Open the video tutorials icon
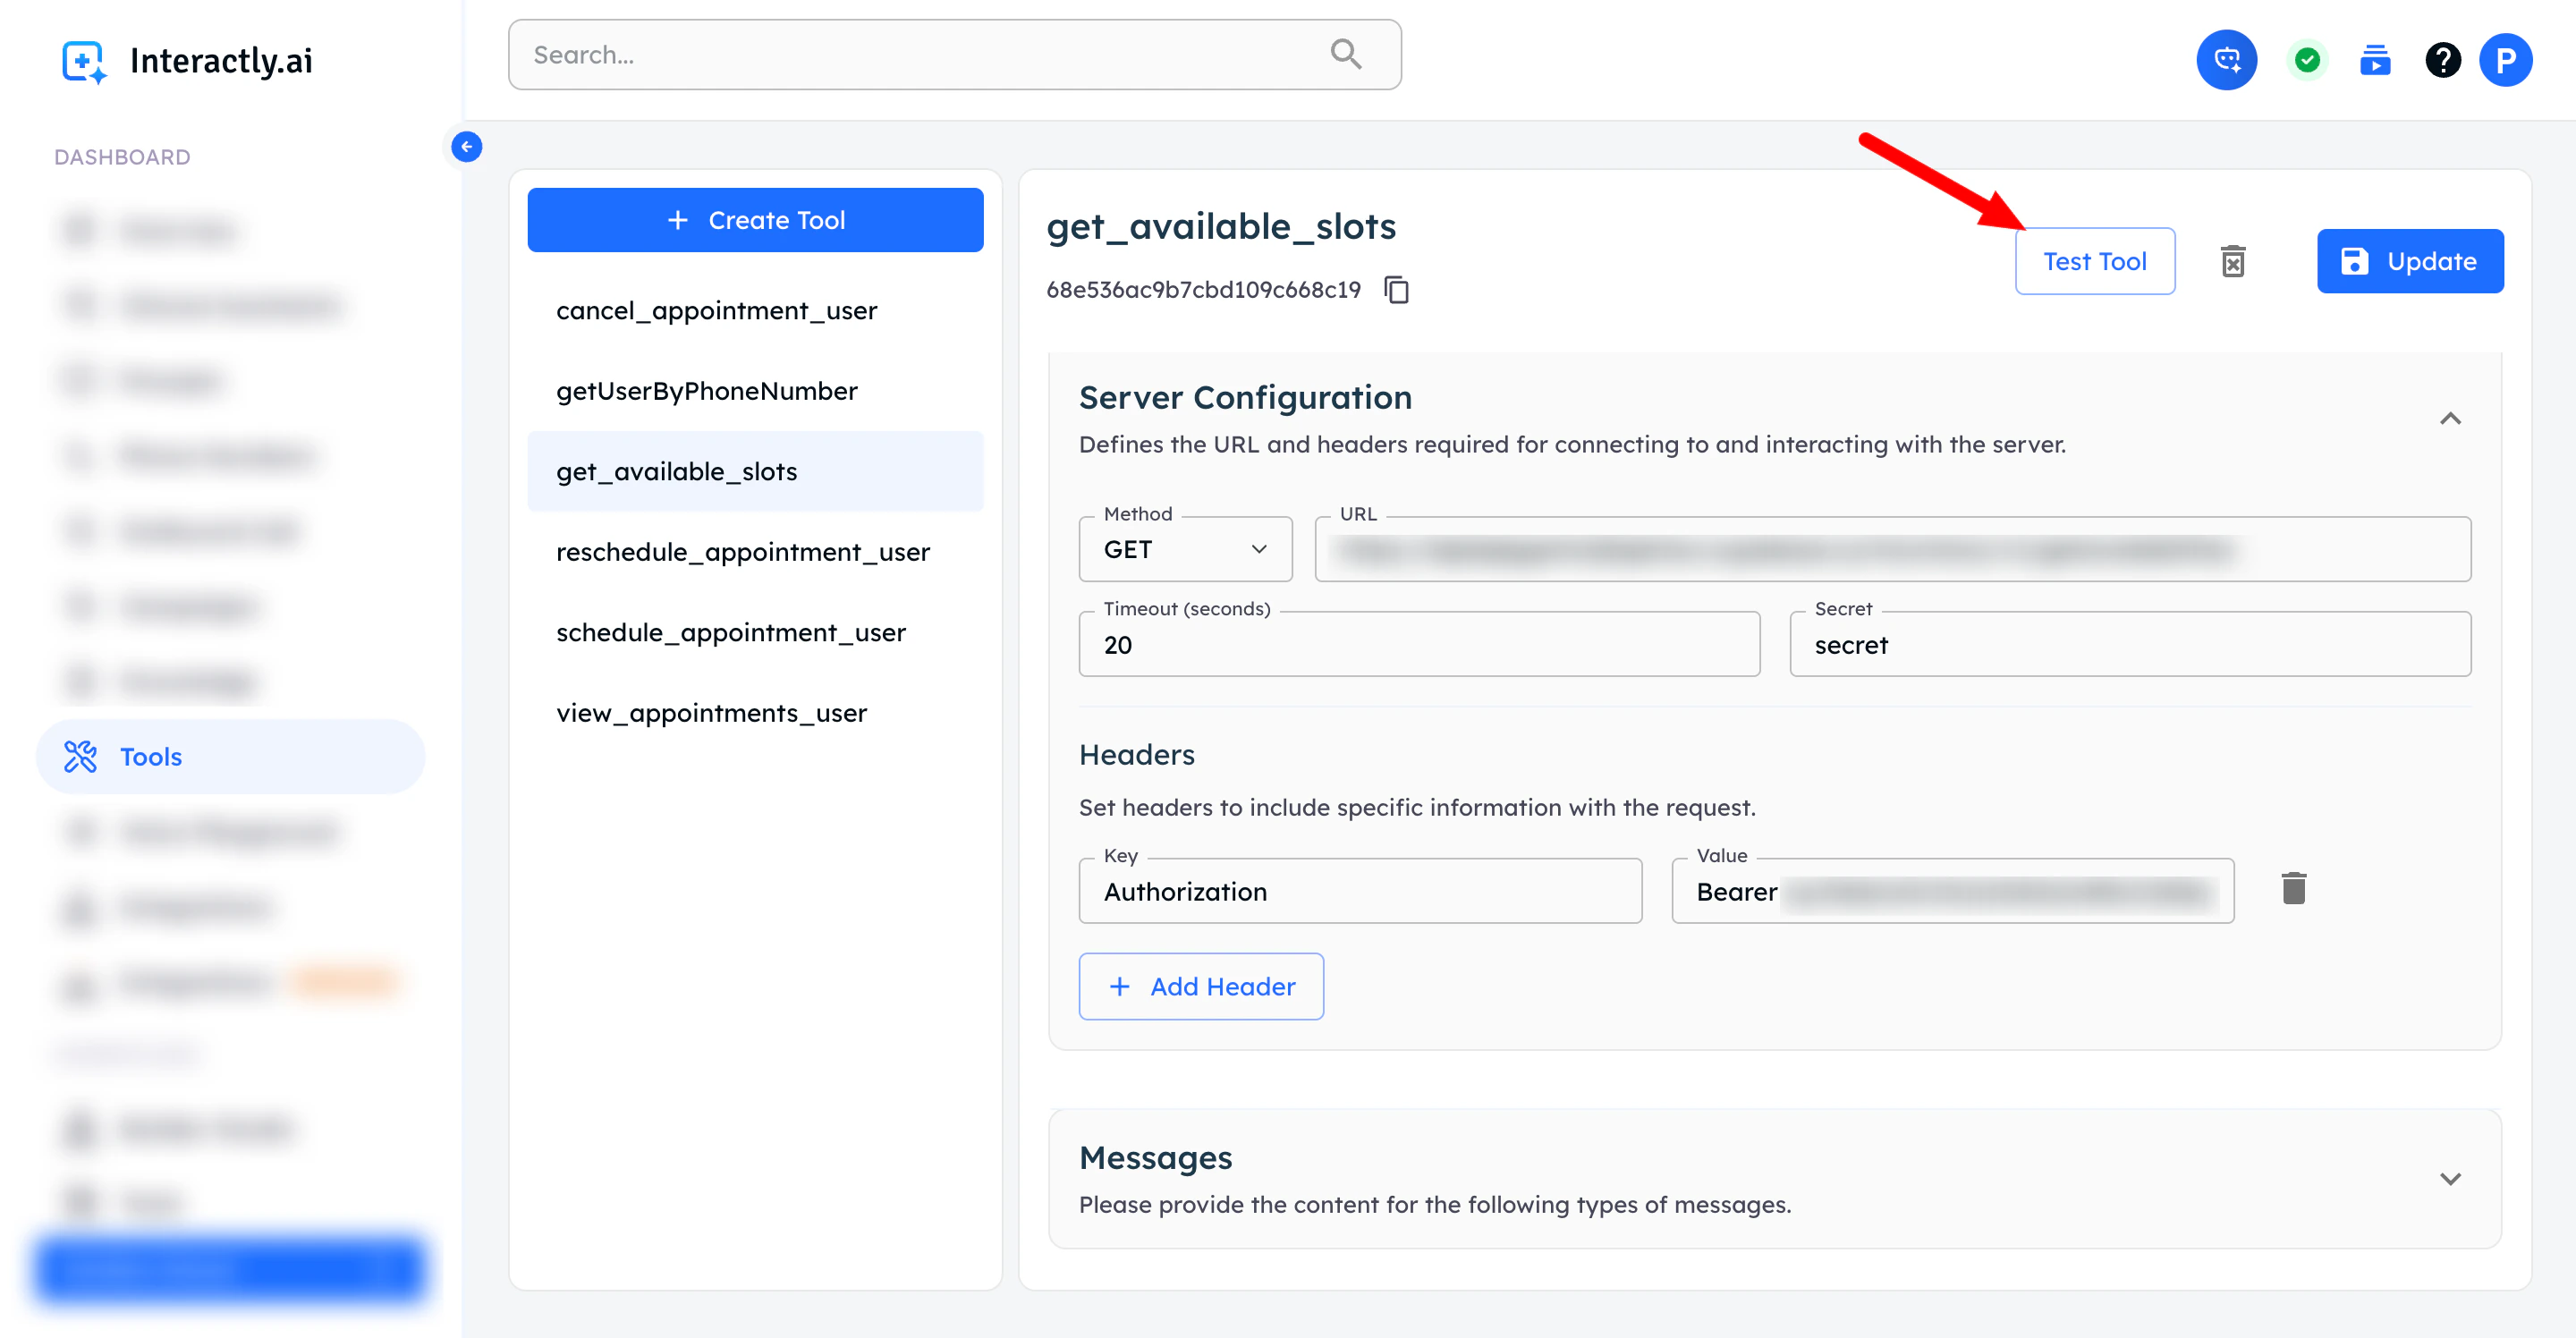 [2374, 60]
